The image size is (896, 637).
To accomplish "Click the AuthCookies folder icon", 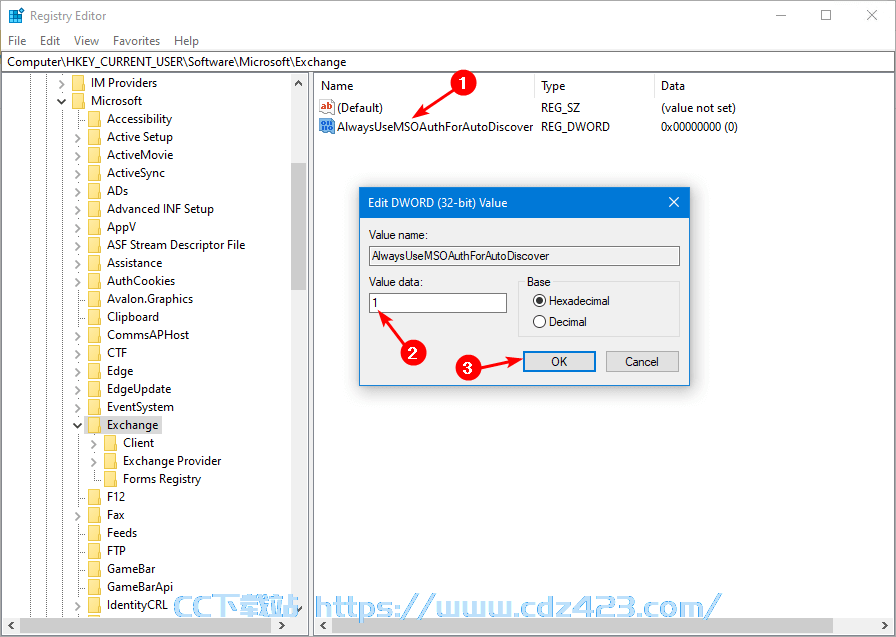I will [94, 281].
